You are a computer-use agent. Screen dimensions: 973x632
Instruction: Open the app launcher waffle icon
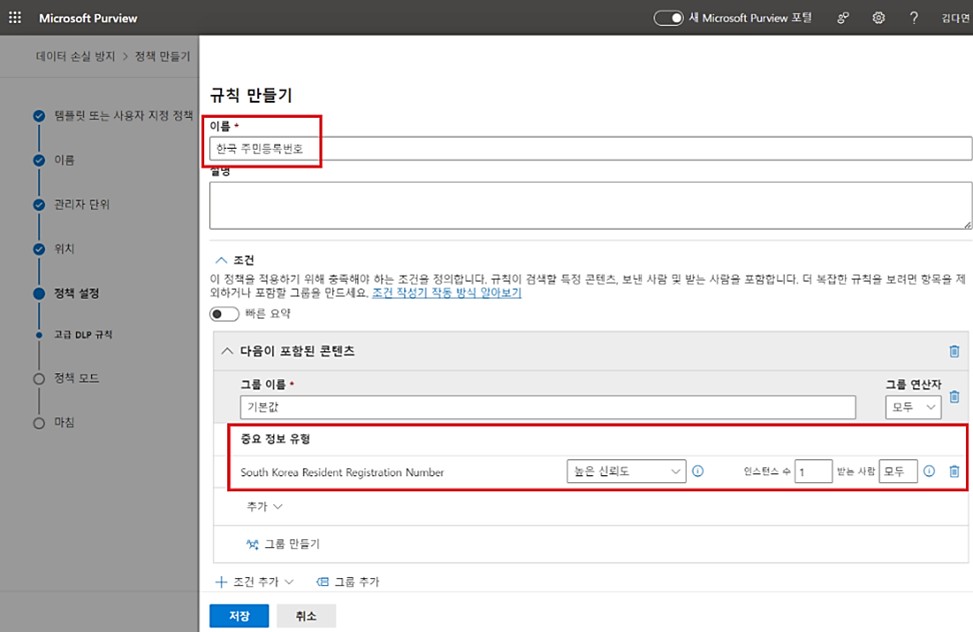tap(15, 18)
